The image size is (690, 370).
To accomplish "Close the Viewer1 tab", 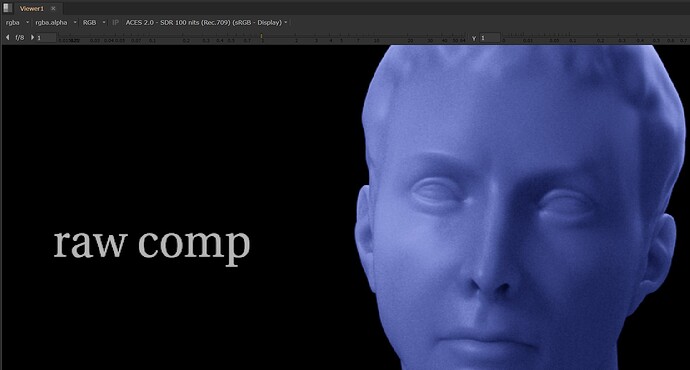I will pyautogui.click(x=53, y=8).
